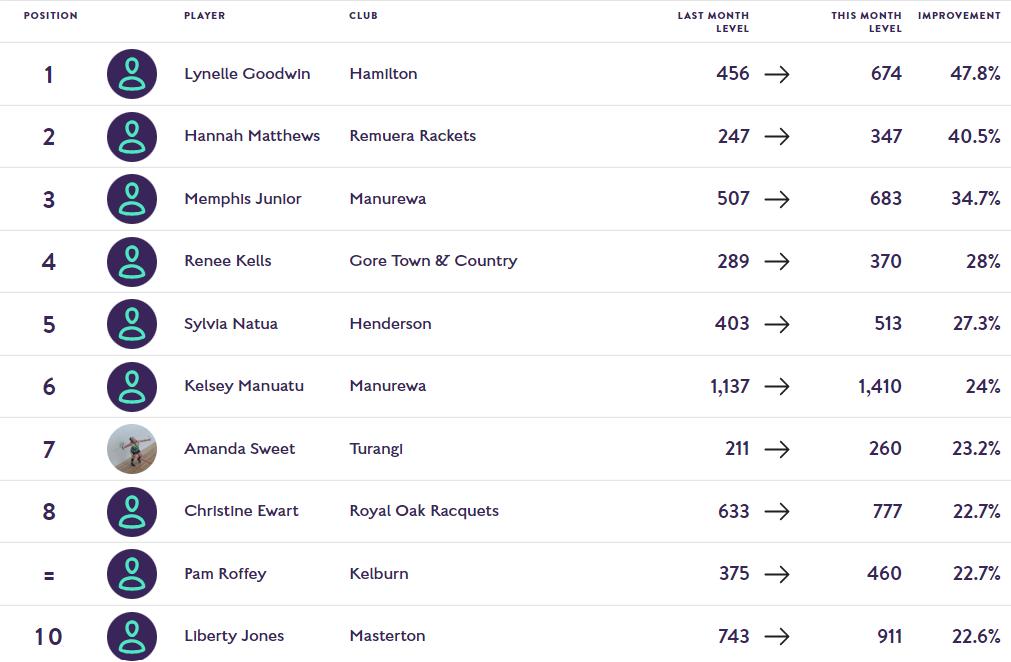Open Kelsey Manuatu's player profile name
Screen dimensions: 1011x662
tap(244, 386)
